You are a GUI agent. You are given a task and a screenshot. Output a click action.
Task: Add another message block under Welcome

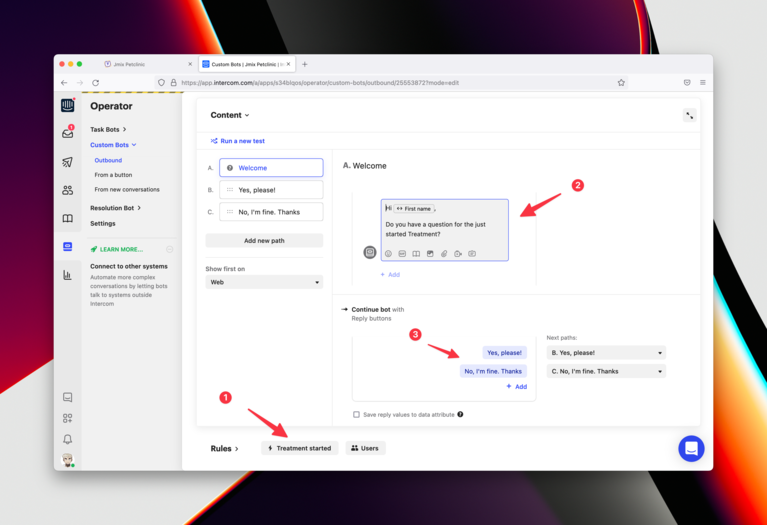coord(390,274)
